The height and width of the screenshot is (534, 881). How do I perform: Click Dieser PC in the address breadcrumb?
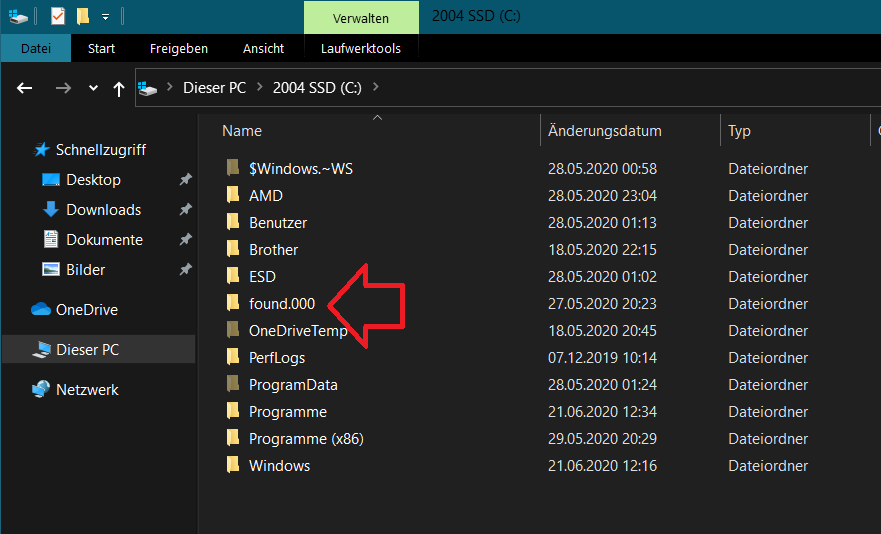[x=215, y=88]
